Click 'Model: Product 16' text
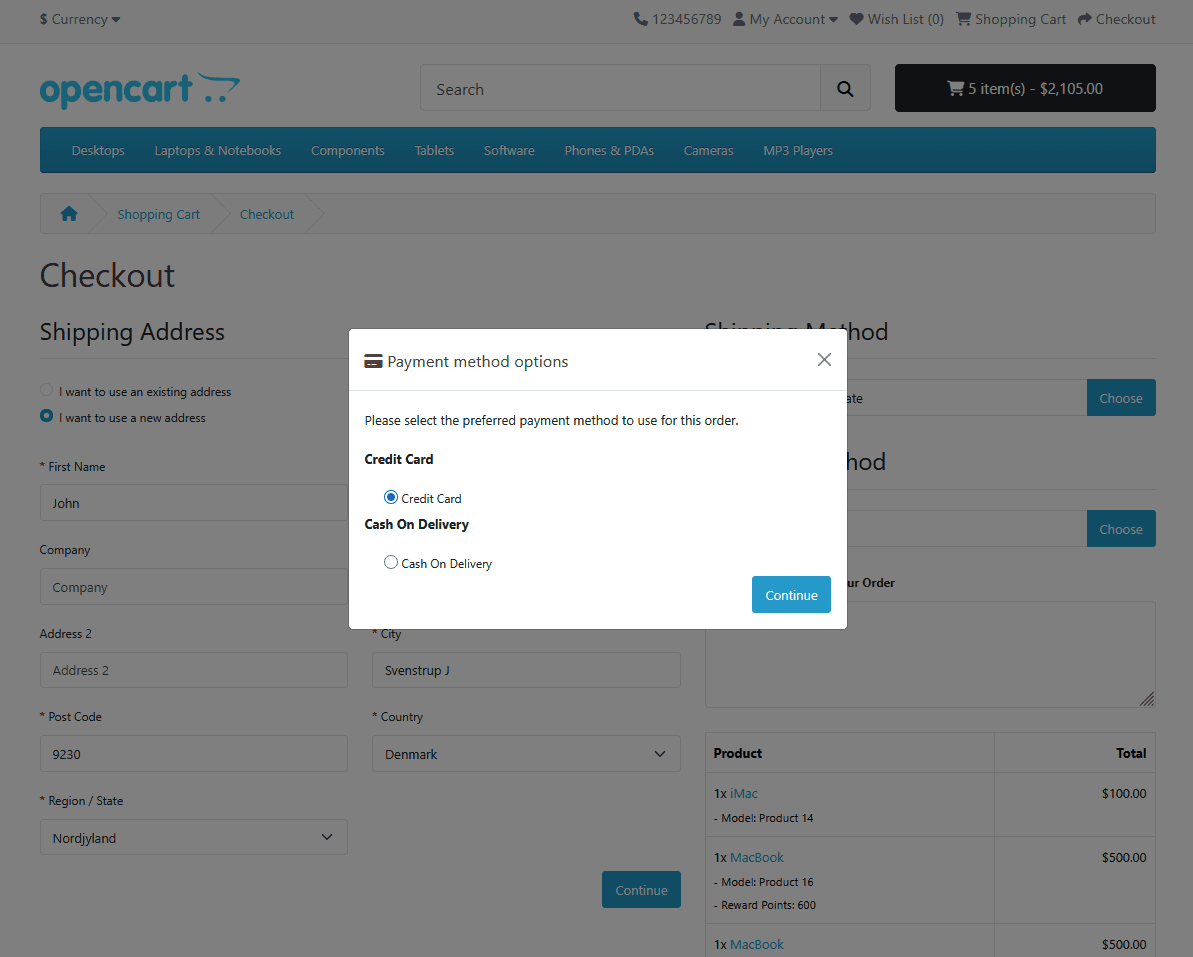1193x957 pixels. click(767, 882)
